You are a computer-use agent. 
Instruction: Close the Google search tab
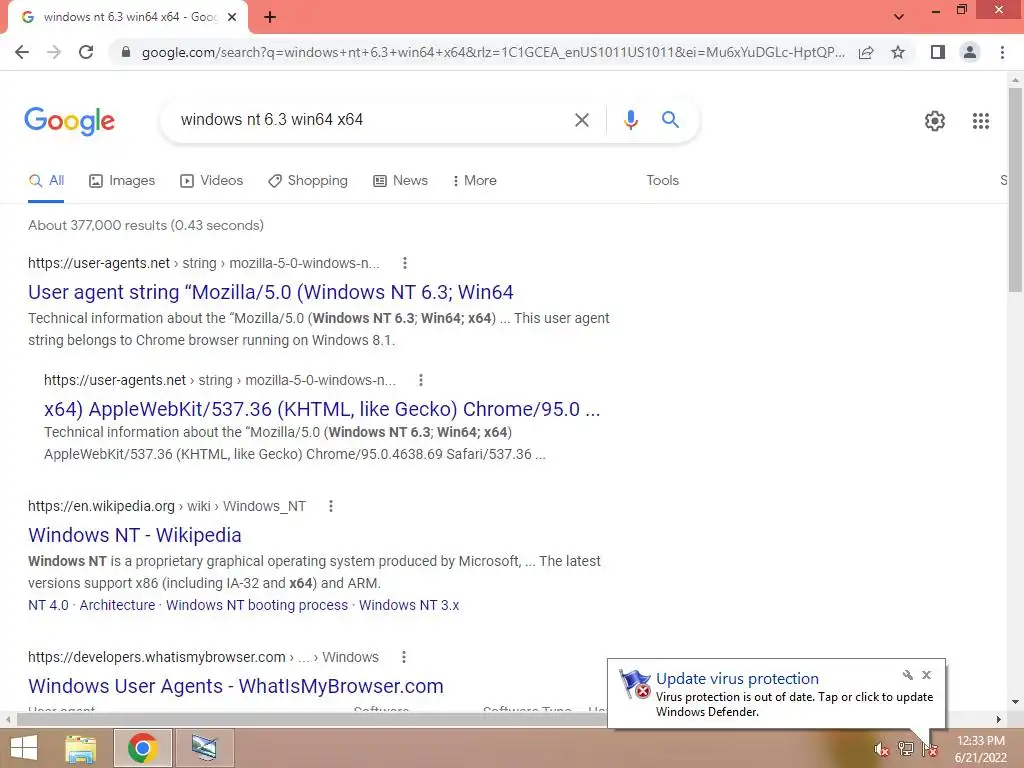pos(232,18)
